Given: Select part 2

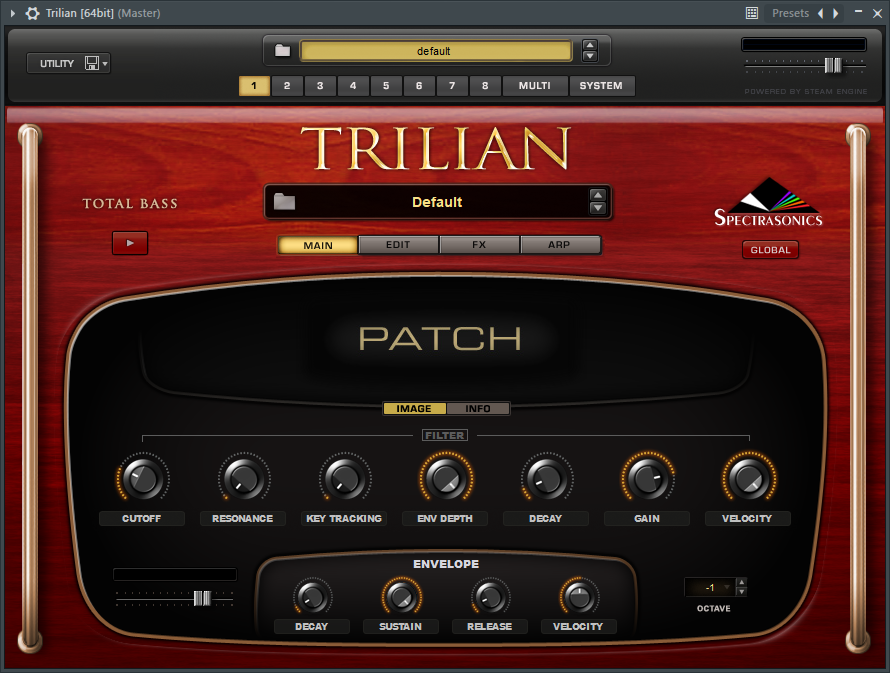Looking at the screenshot, I should pyautogui.click(x=287, y=86).
